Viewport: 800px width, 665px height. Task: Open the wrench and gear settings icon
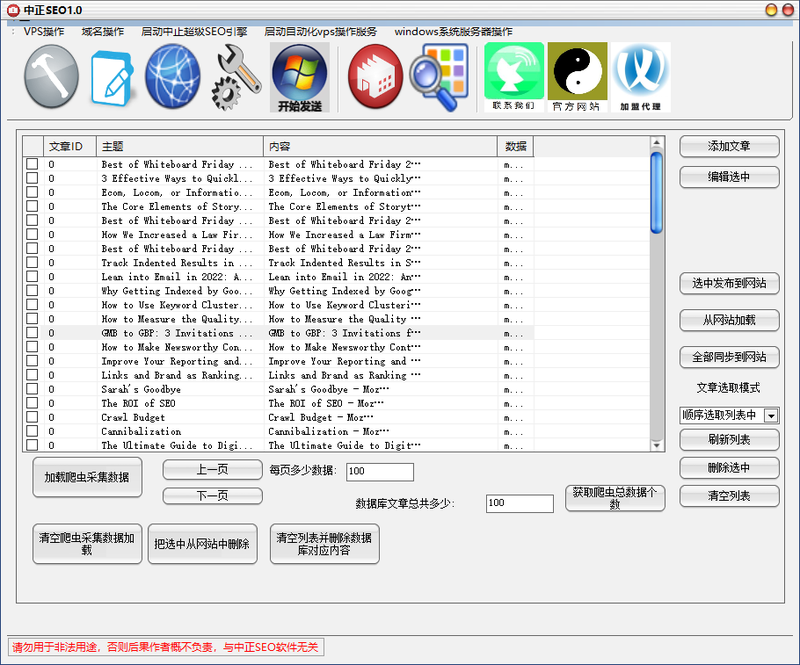(236, 77)
